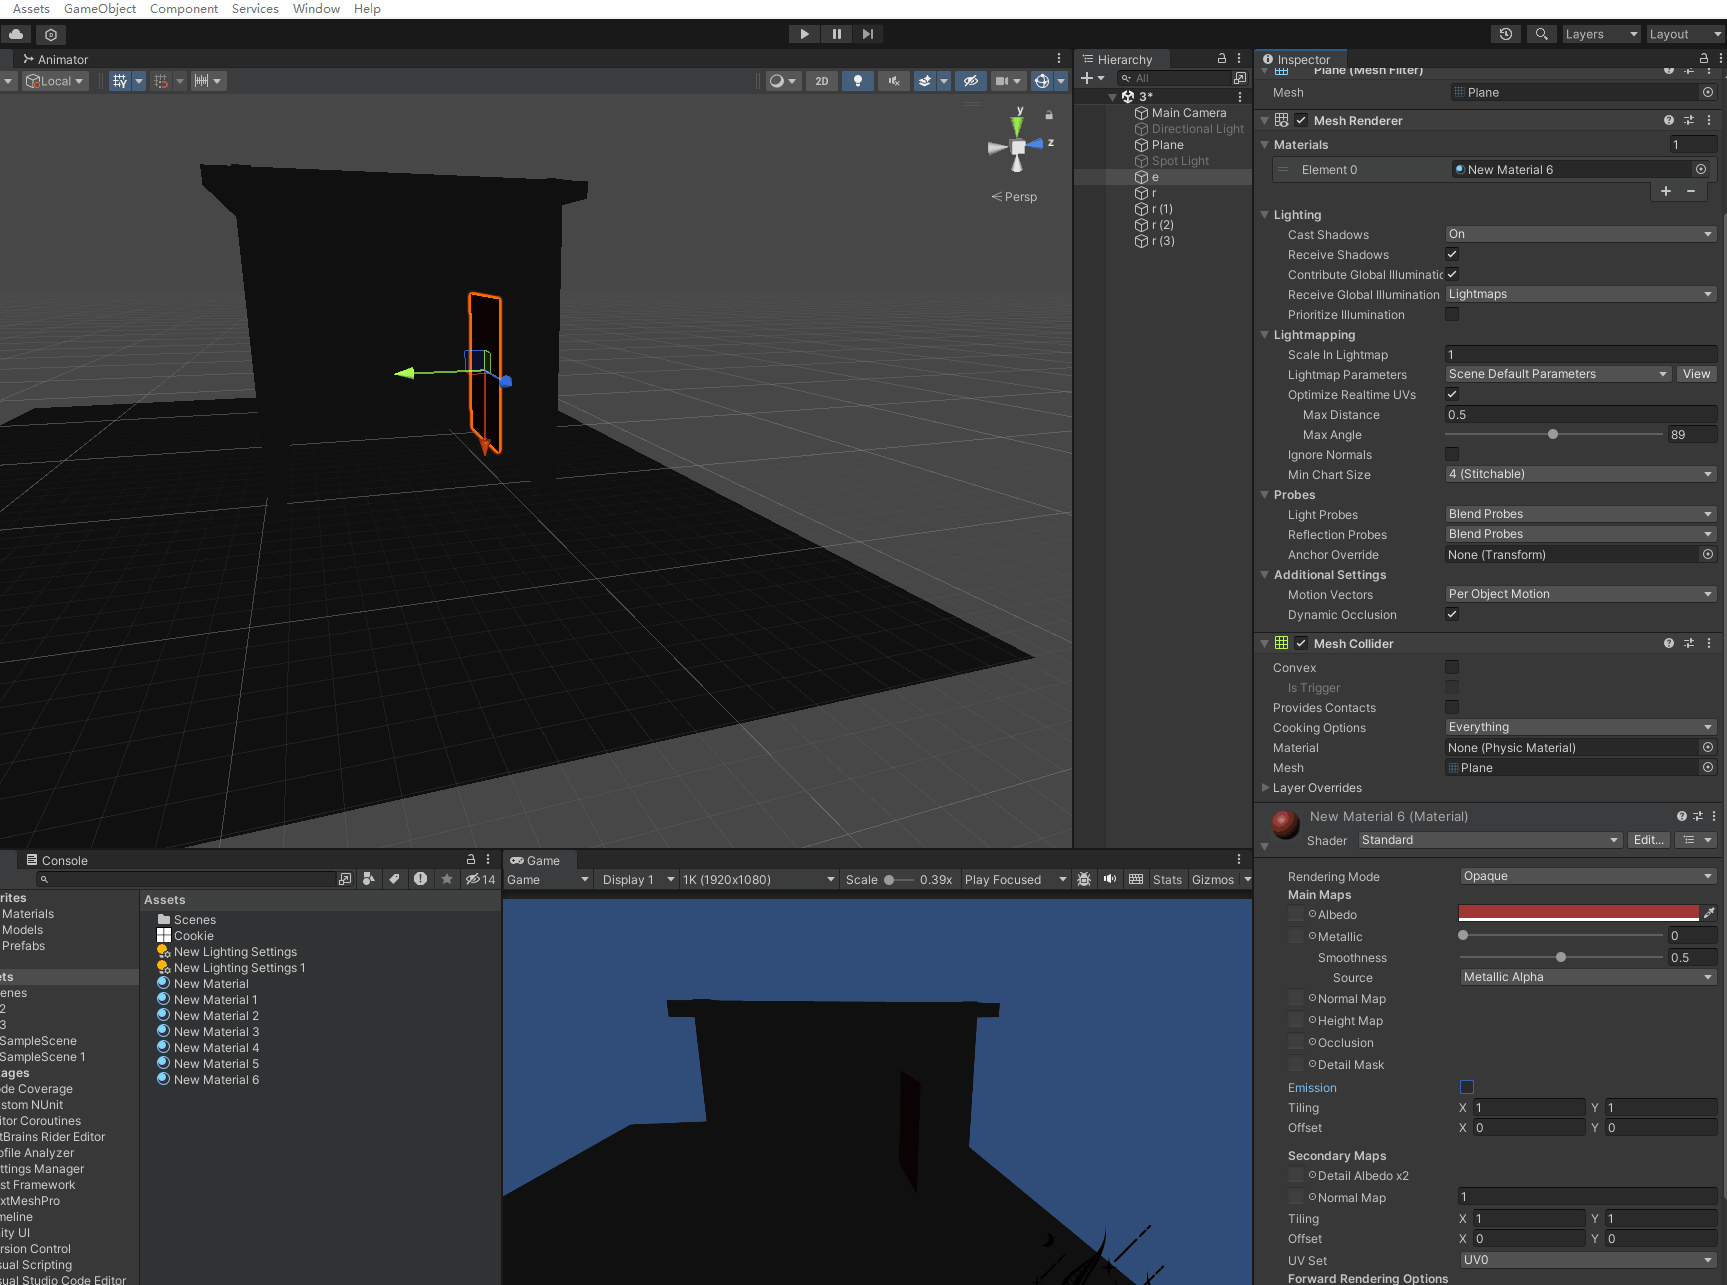
Task: Toggle scene lighting bulb icon
Action: (857, 81)
